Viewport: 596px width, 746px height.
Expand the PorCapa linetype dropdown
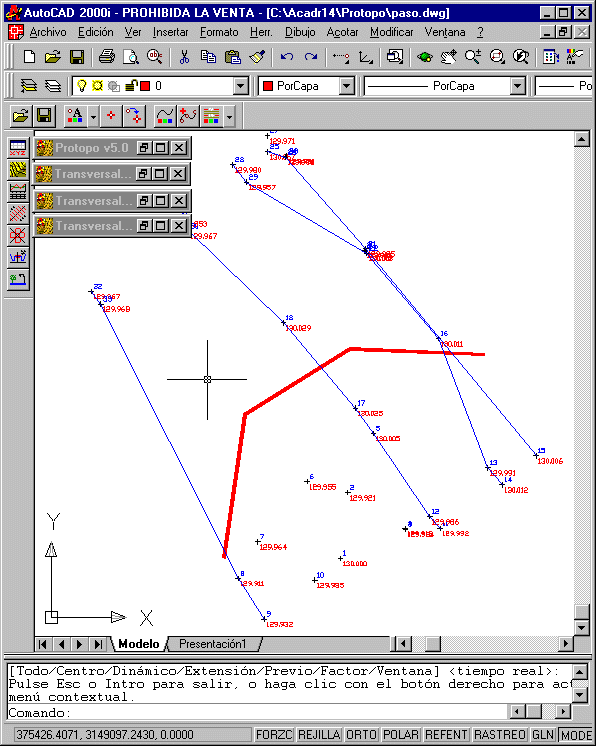tap(518, 86)
